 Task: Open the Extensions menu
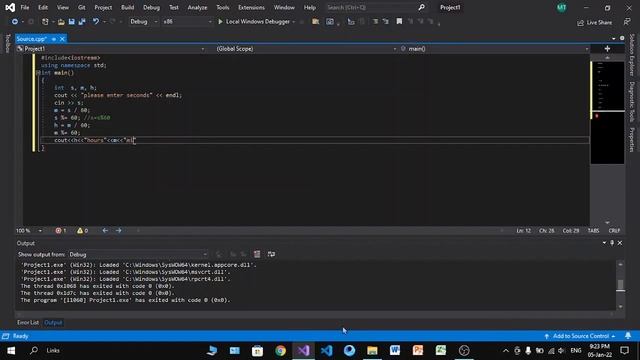click(x=251, y=7)
